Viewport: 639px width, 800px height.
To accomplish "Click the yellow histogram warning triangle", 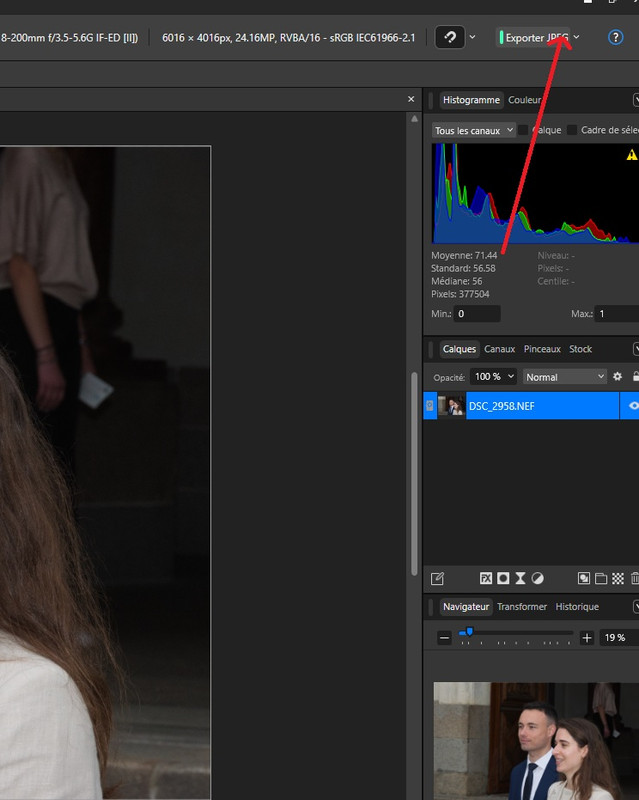I will tap(631, 155).
